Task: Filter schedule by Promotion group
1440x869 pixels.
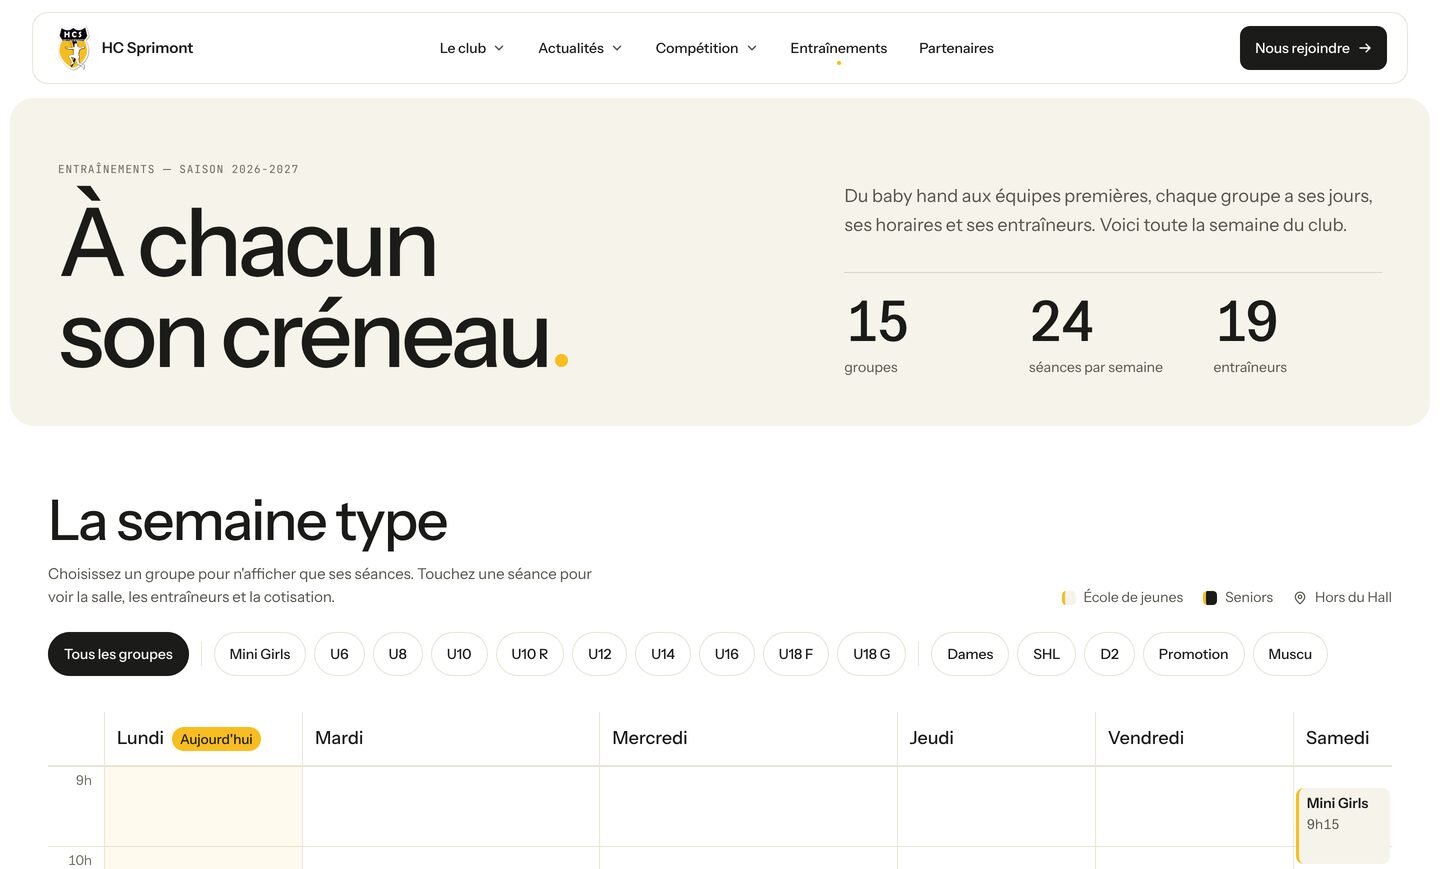Action: [1194, 654]
